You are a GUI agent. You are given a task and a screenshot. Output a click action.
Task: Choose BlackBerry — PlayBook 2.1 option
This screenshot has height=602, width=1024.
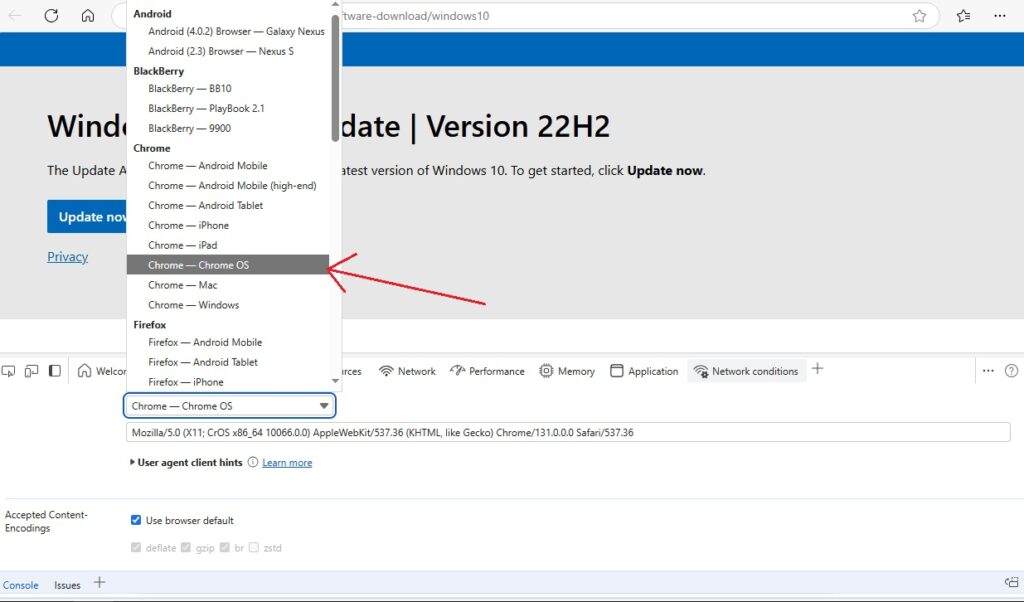pyautogui.click(x=228, y=108)
